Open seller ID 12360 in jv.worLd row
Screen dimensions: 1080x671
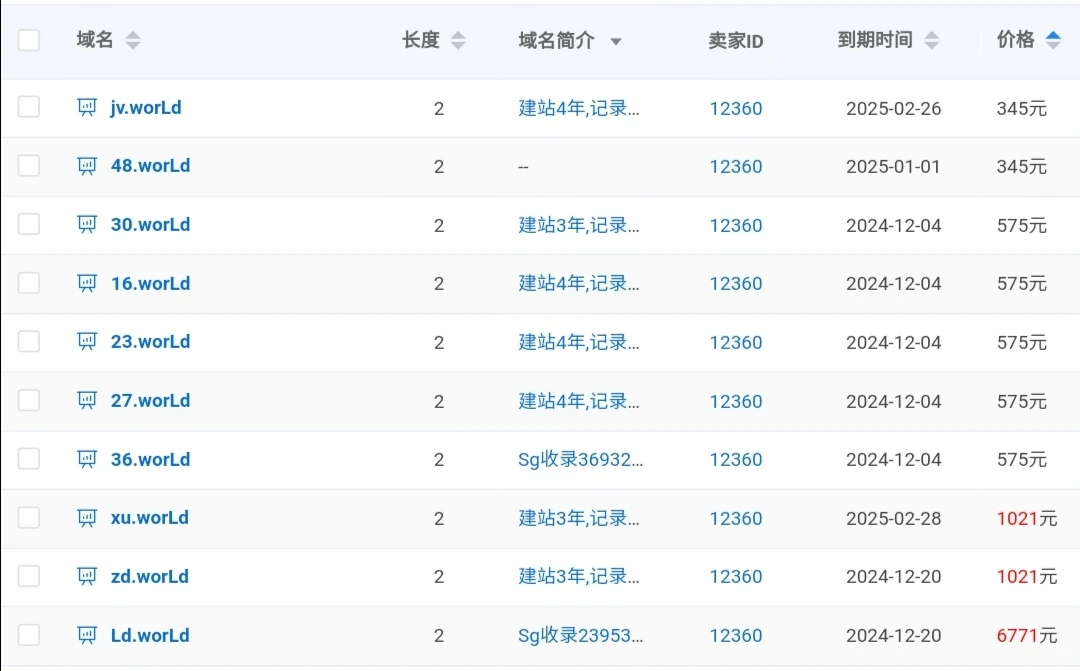point(736,108)
